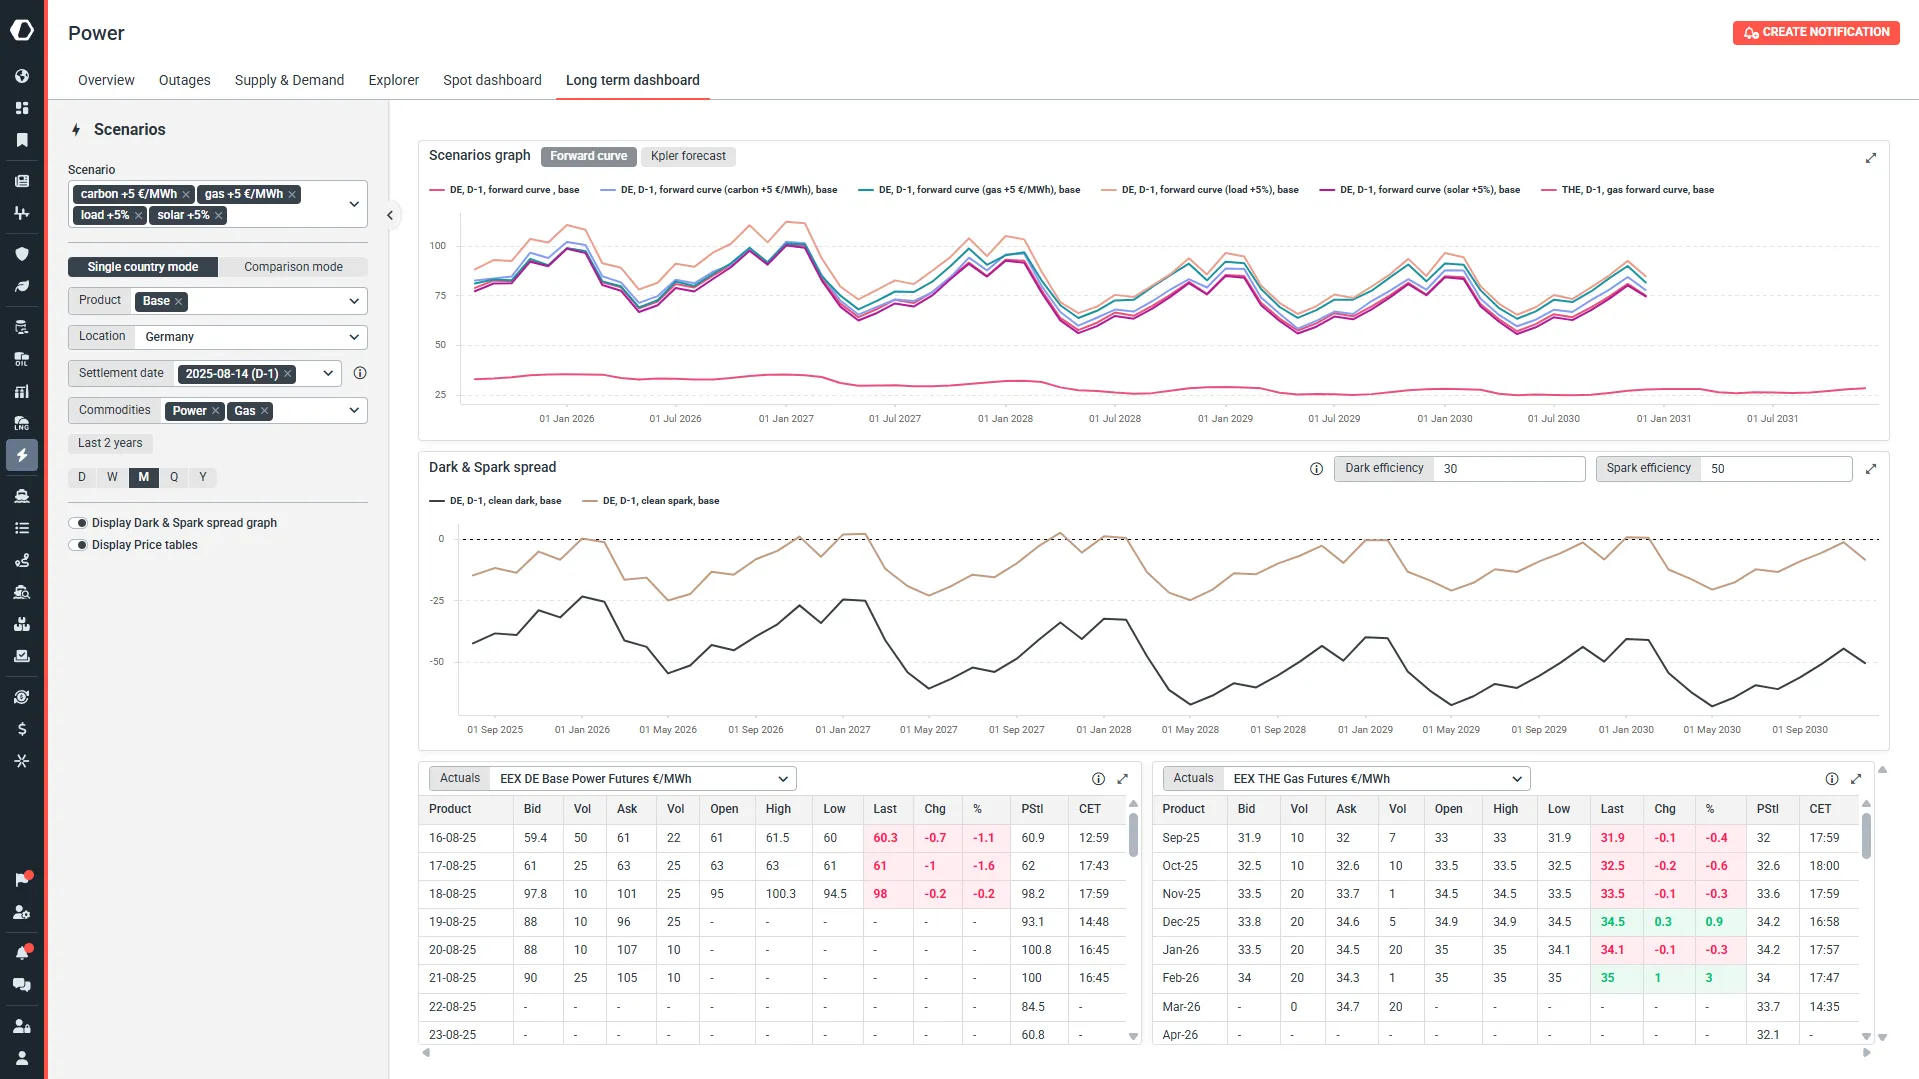
Task: Click the Kpler logo at top left
Action: click(22, 30)
